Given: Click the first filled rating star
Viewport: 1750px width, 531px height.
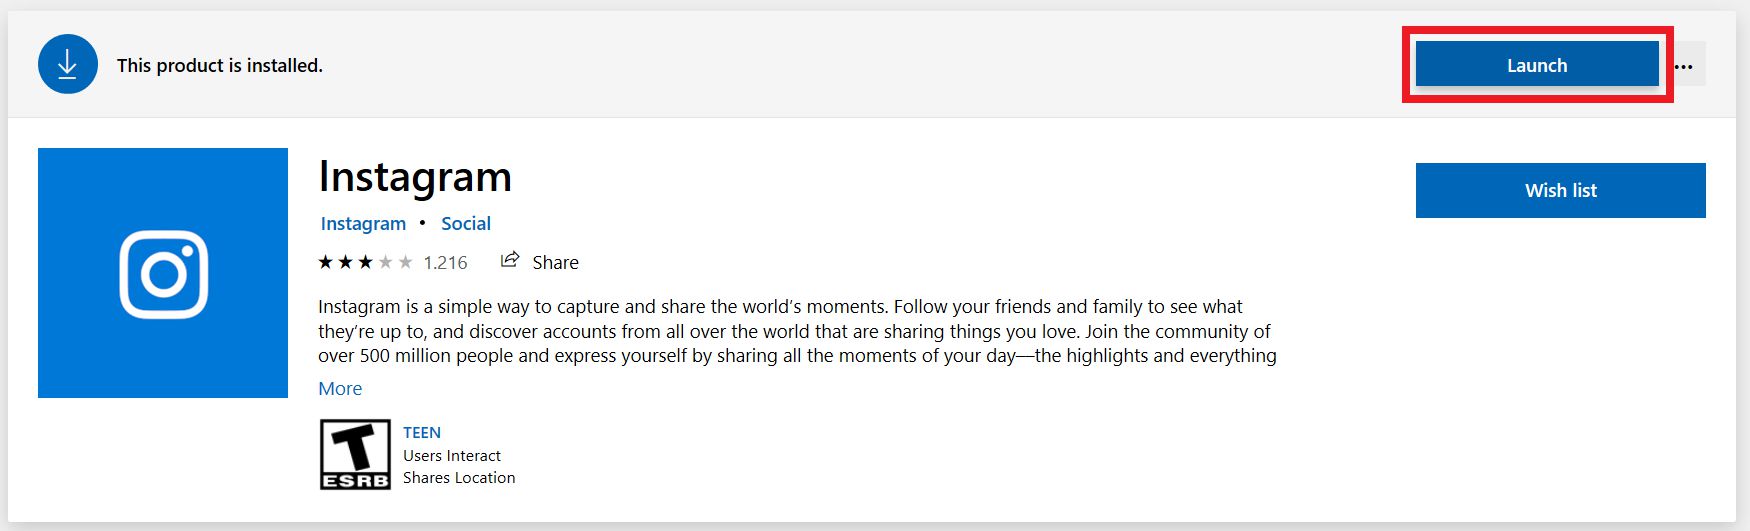Looking at the screenshot, I should coord(326,262).
